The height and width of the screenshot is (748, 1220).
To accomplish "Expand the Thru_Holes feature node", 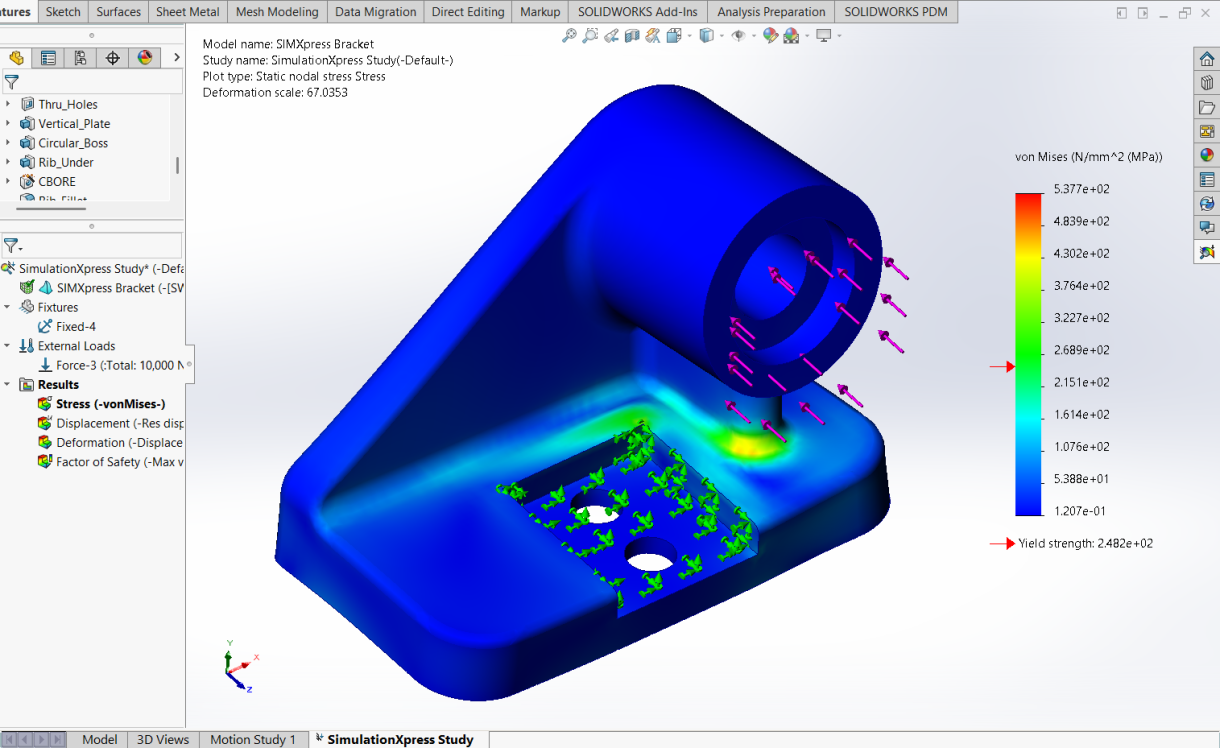I will pos(8,104).
